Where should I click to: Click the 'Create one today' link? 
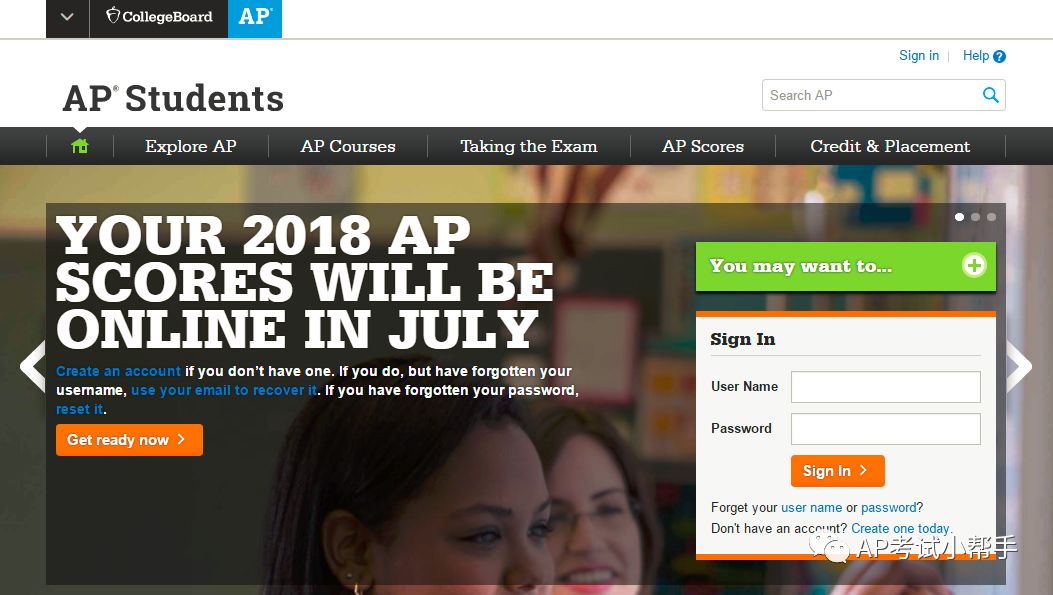tap(901, 529)
